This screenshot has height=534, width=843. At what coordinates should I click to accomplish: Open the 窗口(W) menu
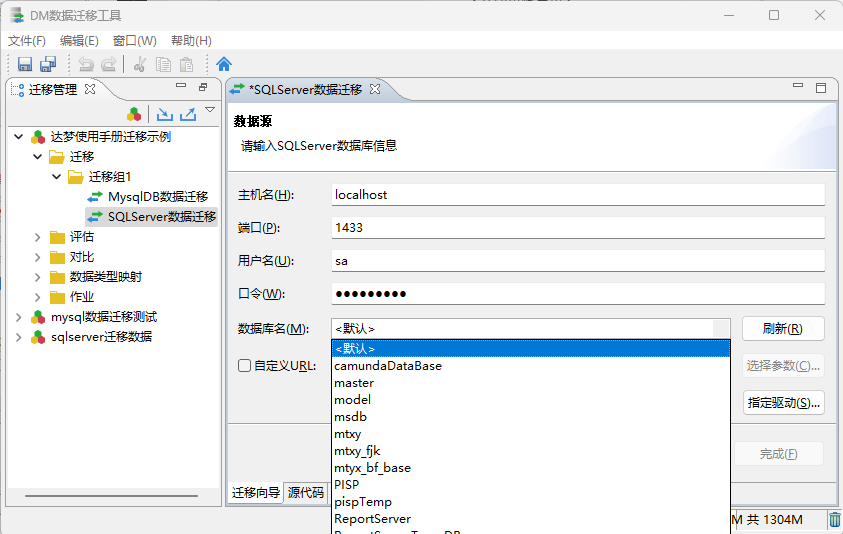[x=134, y=41]
